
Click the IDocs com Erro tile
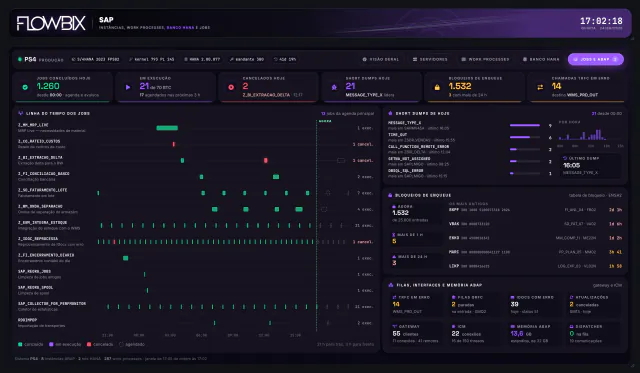tap(534, 304)
